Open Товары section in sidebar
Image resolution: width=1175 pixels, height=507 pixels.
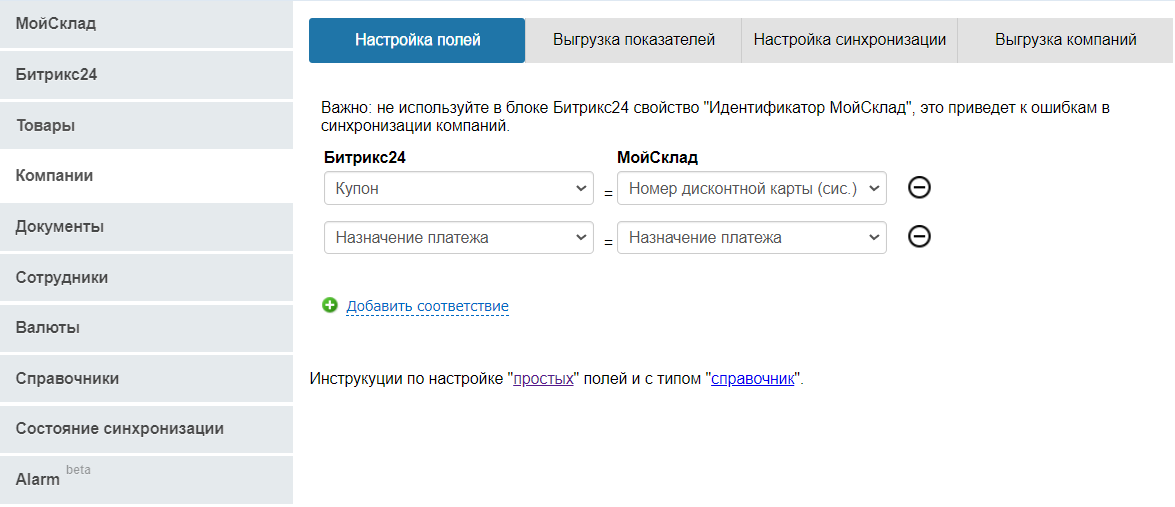click(146, 126)
